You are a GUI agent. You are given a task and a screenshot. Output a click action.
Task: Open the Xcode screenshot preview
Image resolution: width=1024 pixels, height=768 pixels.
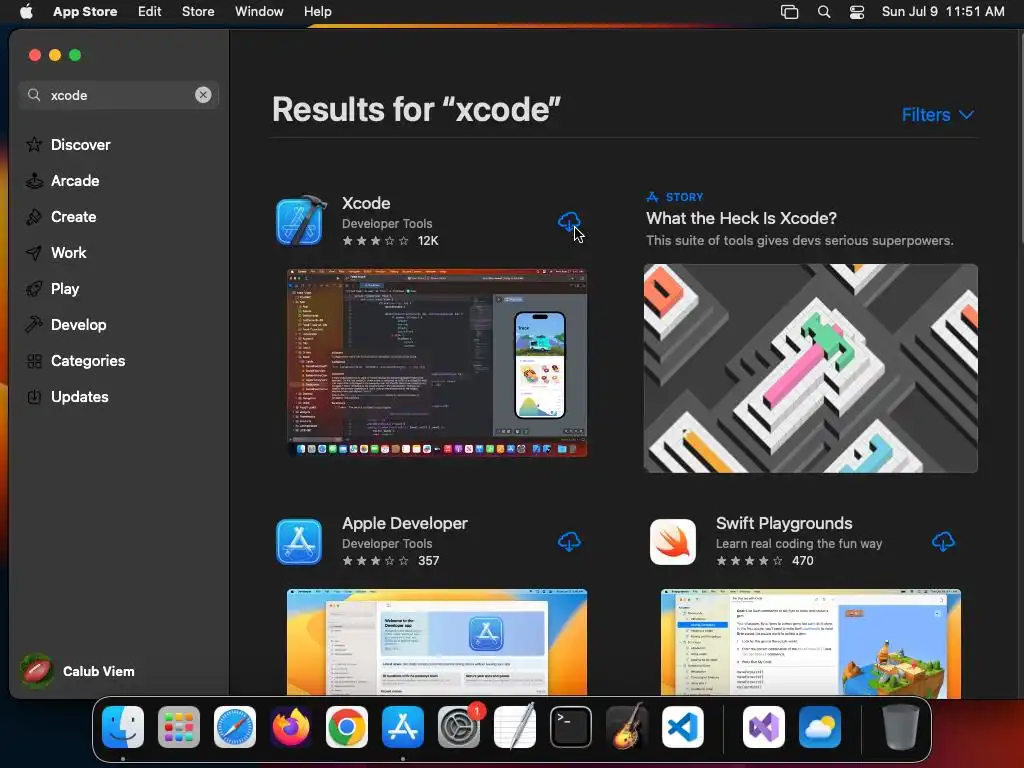(x=437, y=362)
